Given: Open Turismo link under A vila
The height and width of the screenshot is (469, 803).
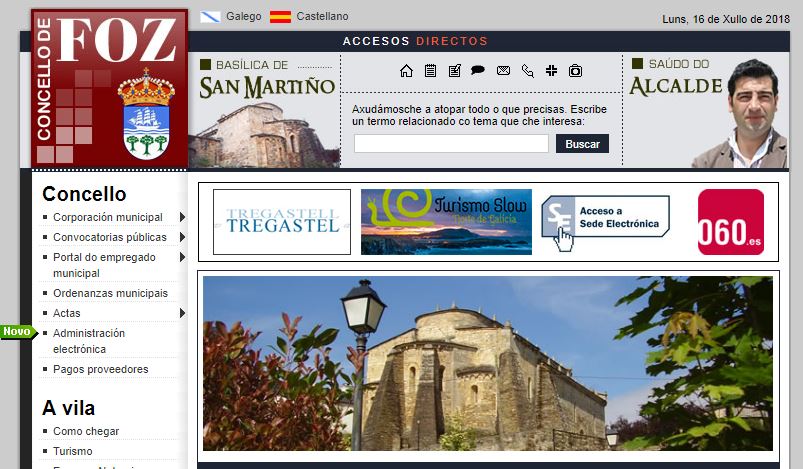Looking at the screenshot, I should click(72, 451).
